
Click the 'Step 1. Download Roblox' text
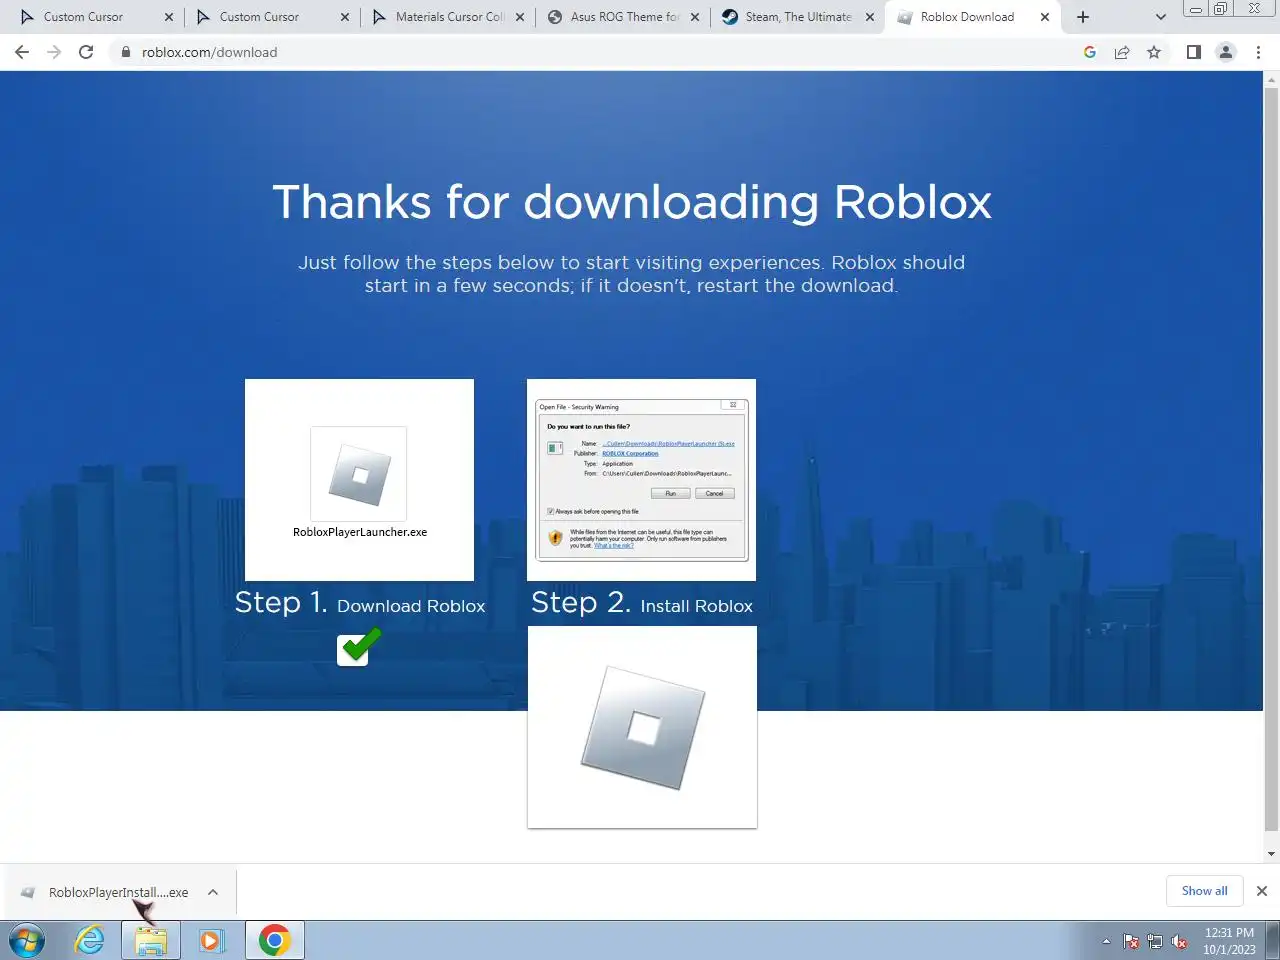point(360,603)
